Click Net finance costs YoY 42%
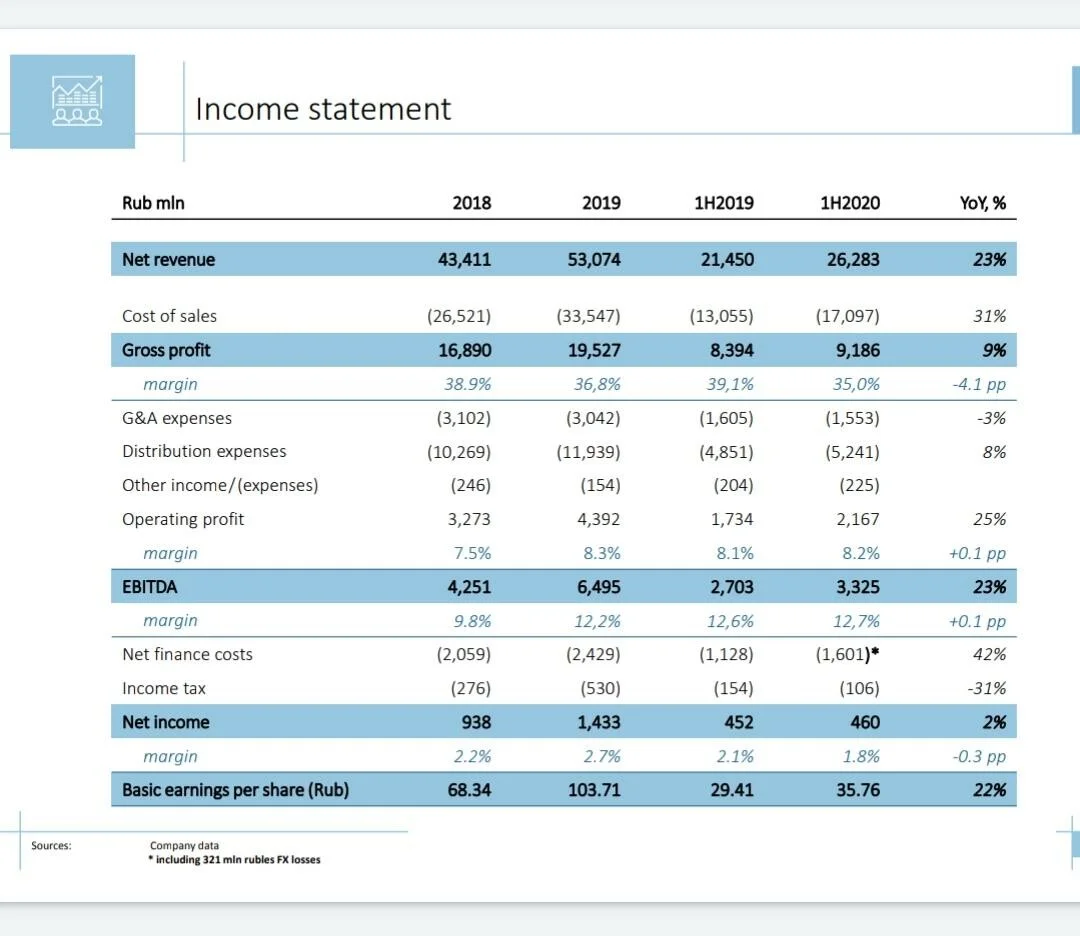 click(990, 654)
